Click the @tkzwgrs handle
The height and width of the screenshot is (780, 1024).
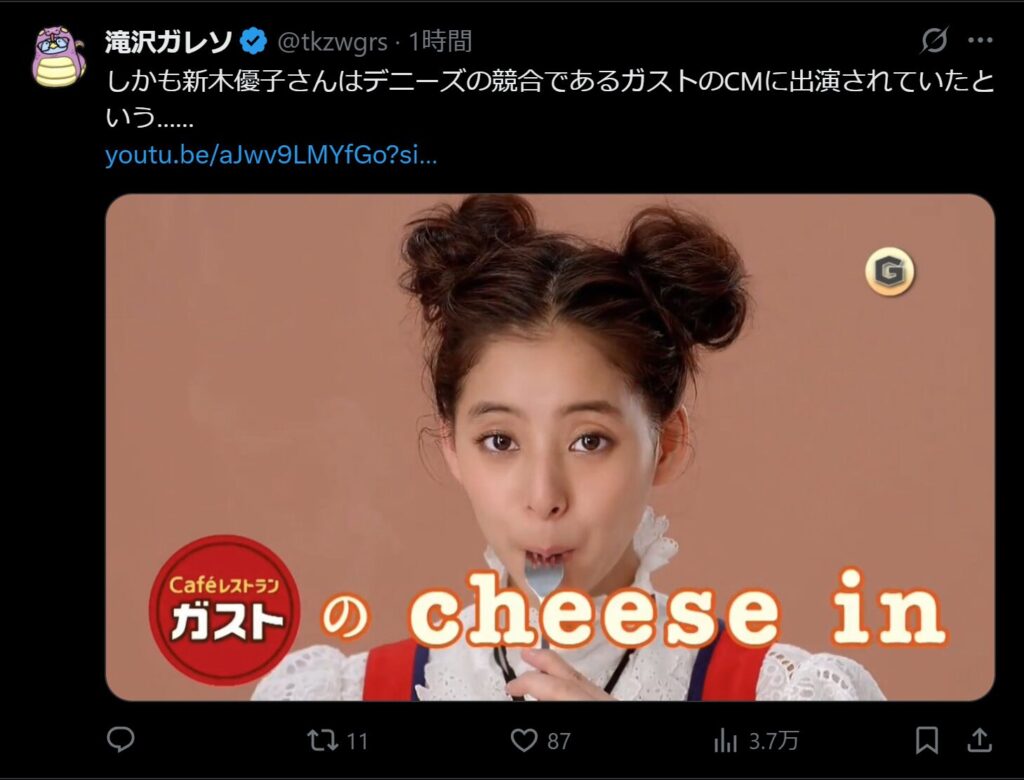tap(332, 42)
